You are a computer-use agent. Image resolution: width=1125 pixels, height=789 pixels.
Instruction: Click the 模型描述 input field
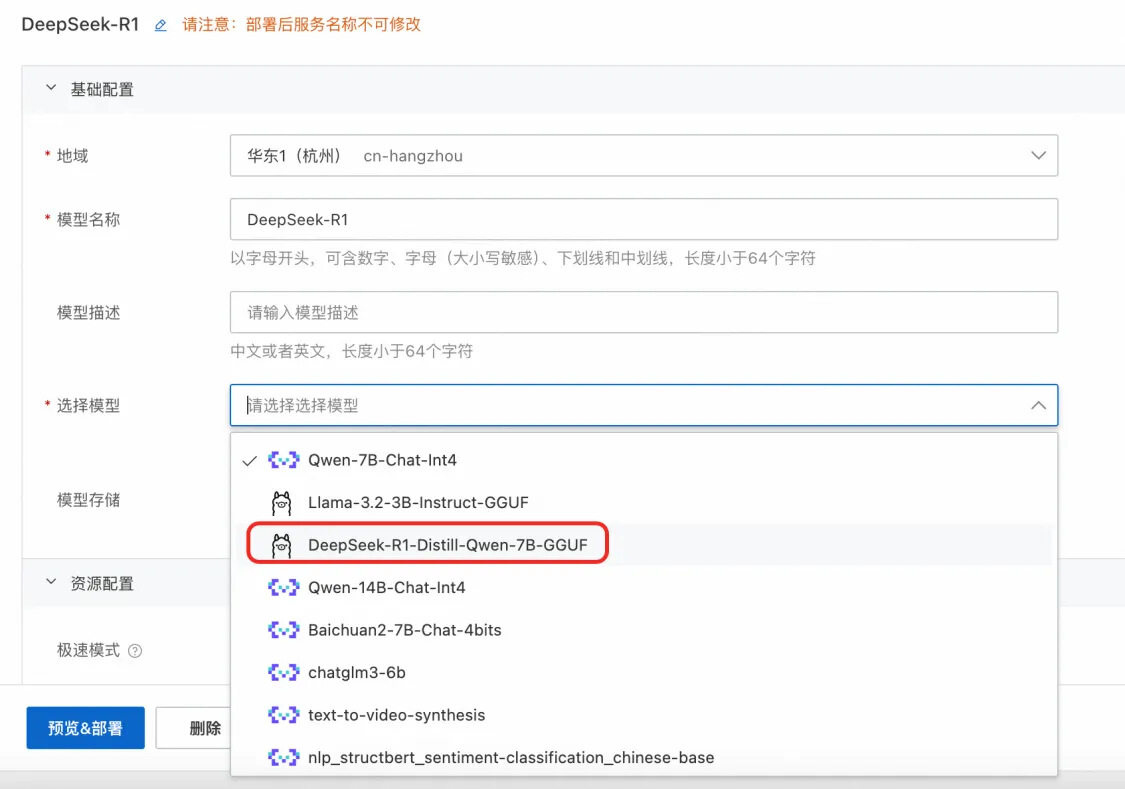640,312
